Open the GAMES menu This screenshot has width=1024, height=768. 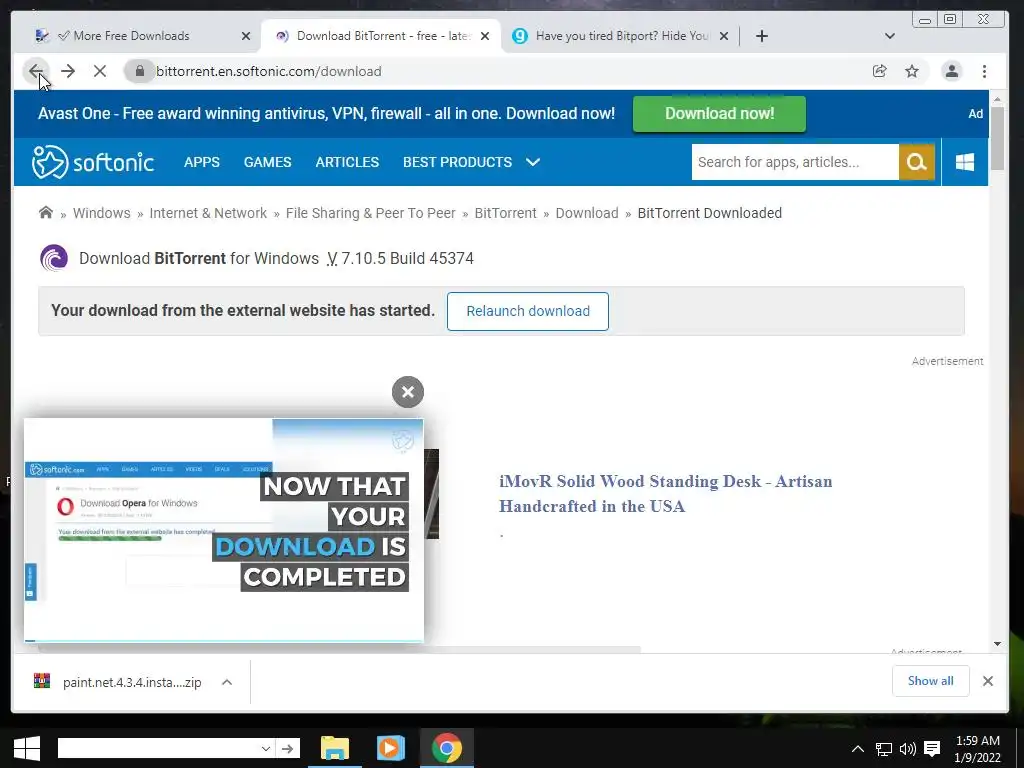click(x=268, y=162)
